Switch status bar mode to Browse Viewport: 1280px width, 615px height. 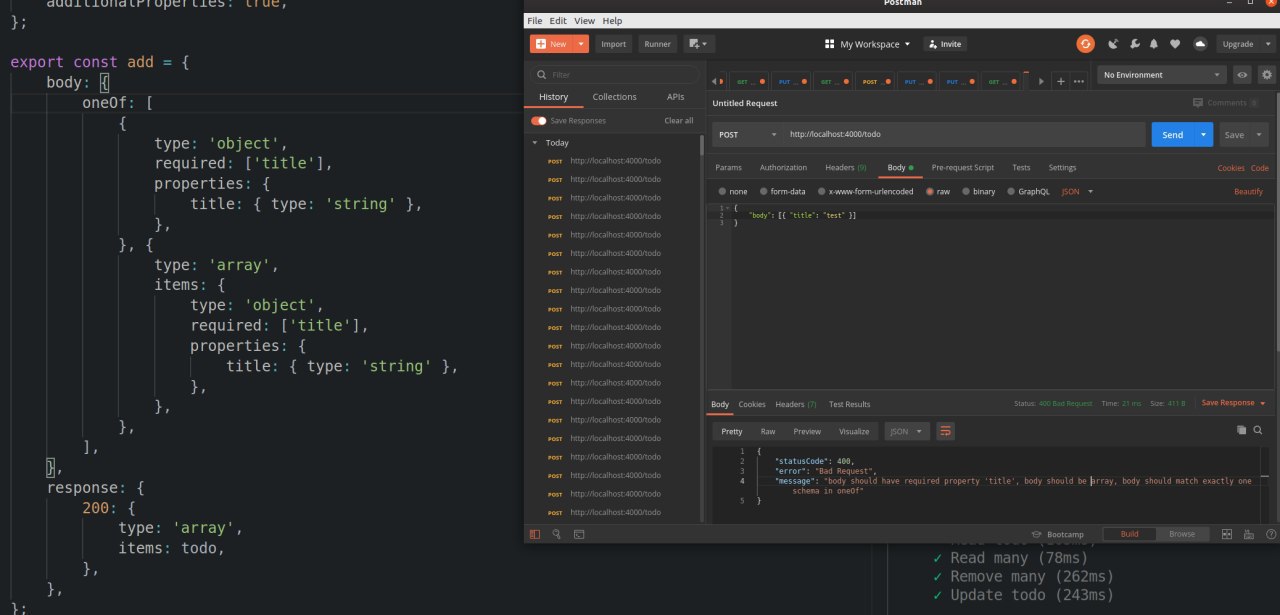[x=1182, y=534]
